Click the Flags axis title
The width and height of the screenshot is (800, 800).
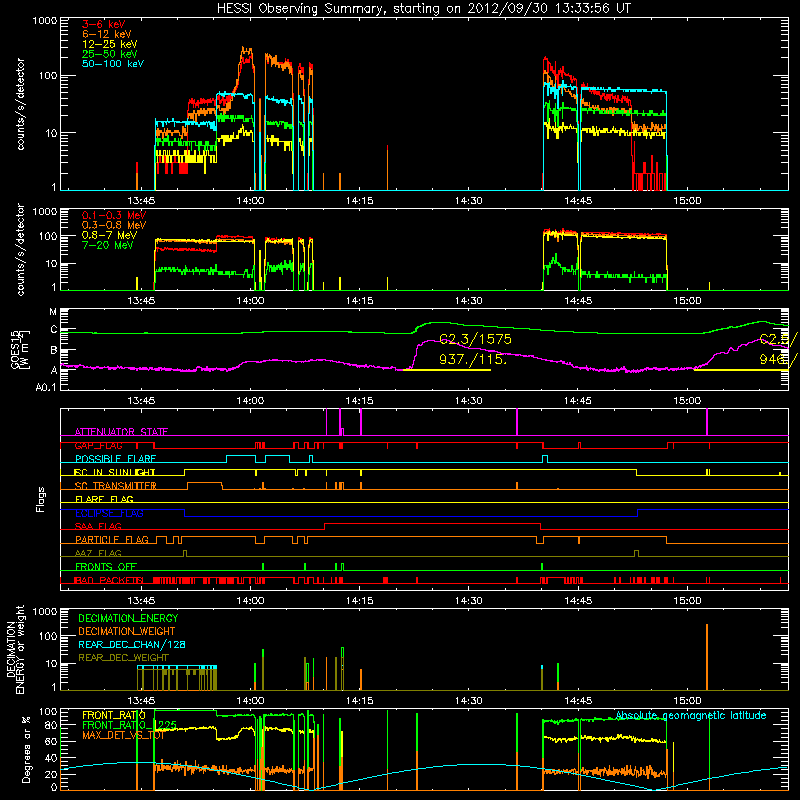coord(41,499)
